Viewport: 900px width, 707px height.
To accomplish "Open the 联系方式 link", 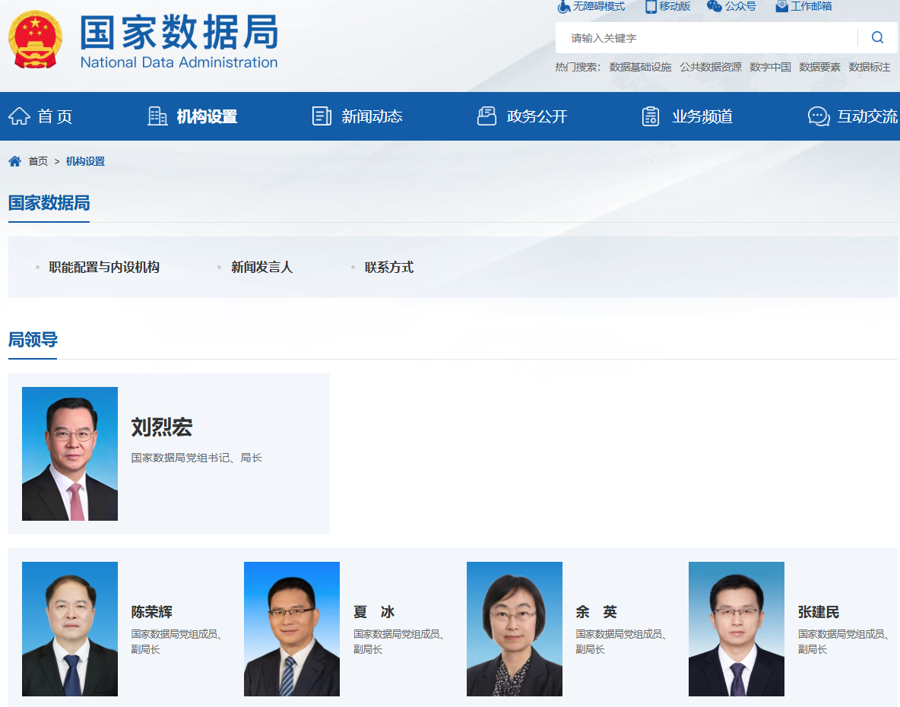I will [x=389, y=267].
